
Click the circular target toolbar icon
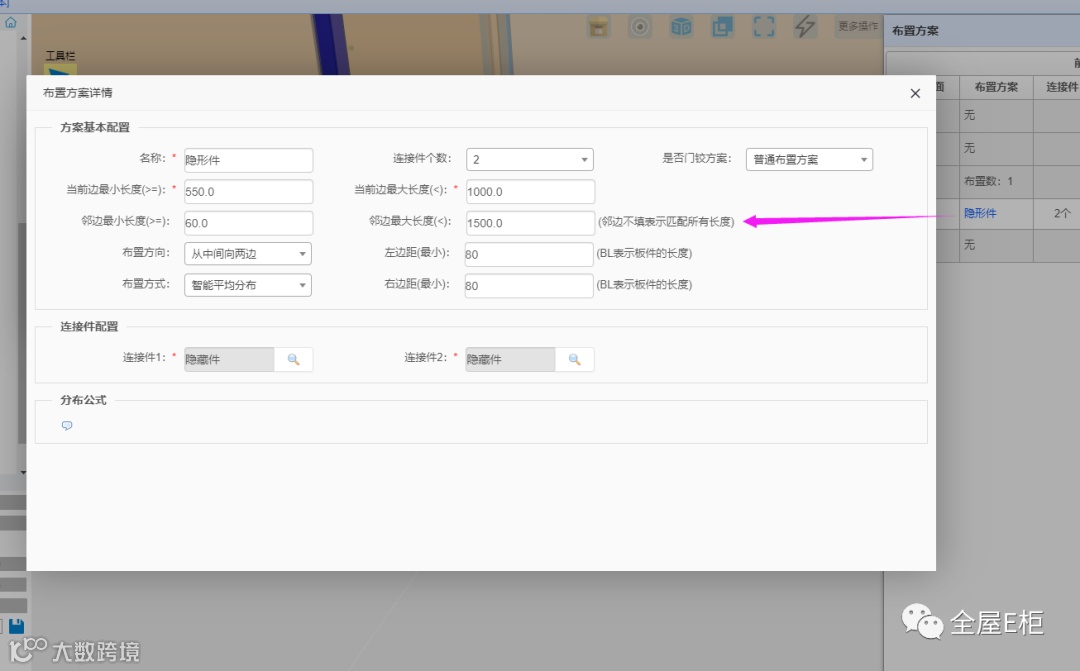(x=640, y=28)
